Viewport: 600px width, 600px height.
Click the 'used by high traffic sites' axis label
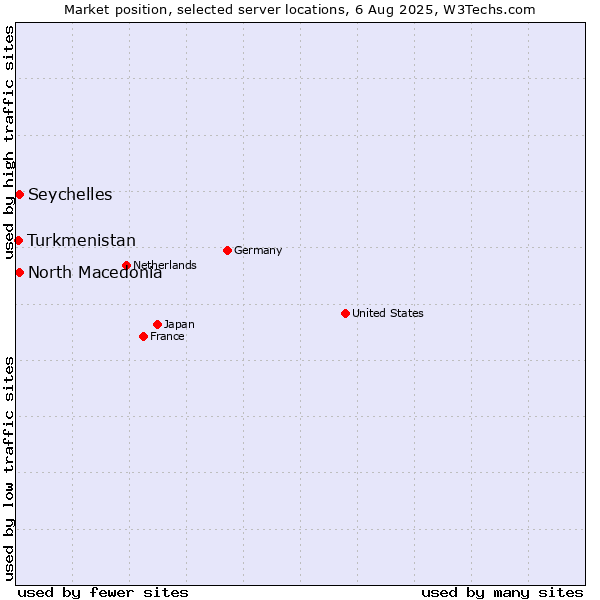click(9, 143)
